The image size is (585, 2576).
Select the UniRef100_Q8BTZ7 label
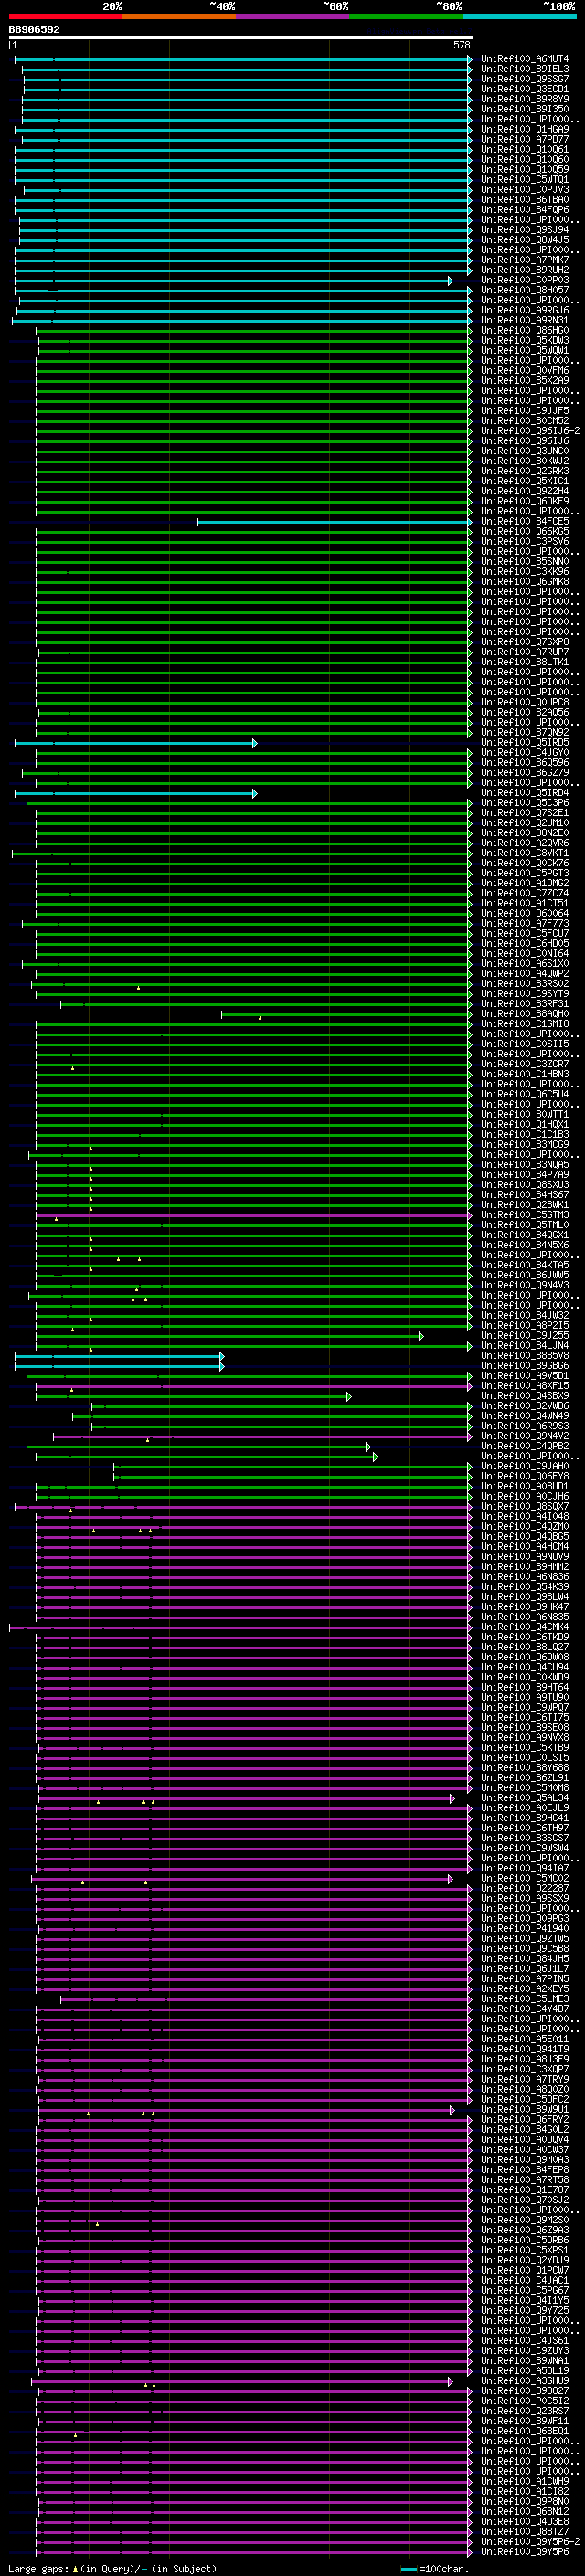(524, 2531)
